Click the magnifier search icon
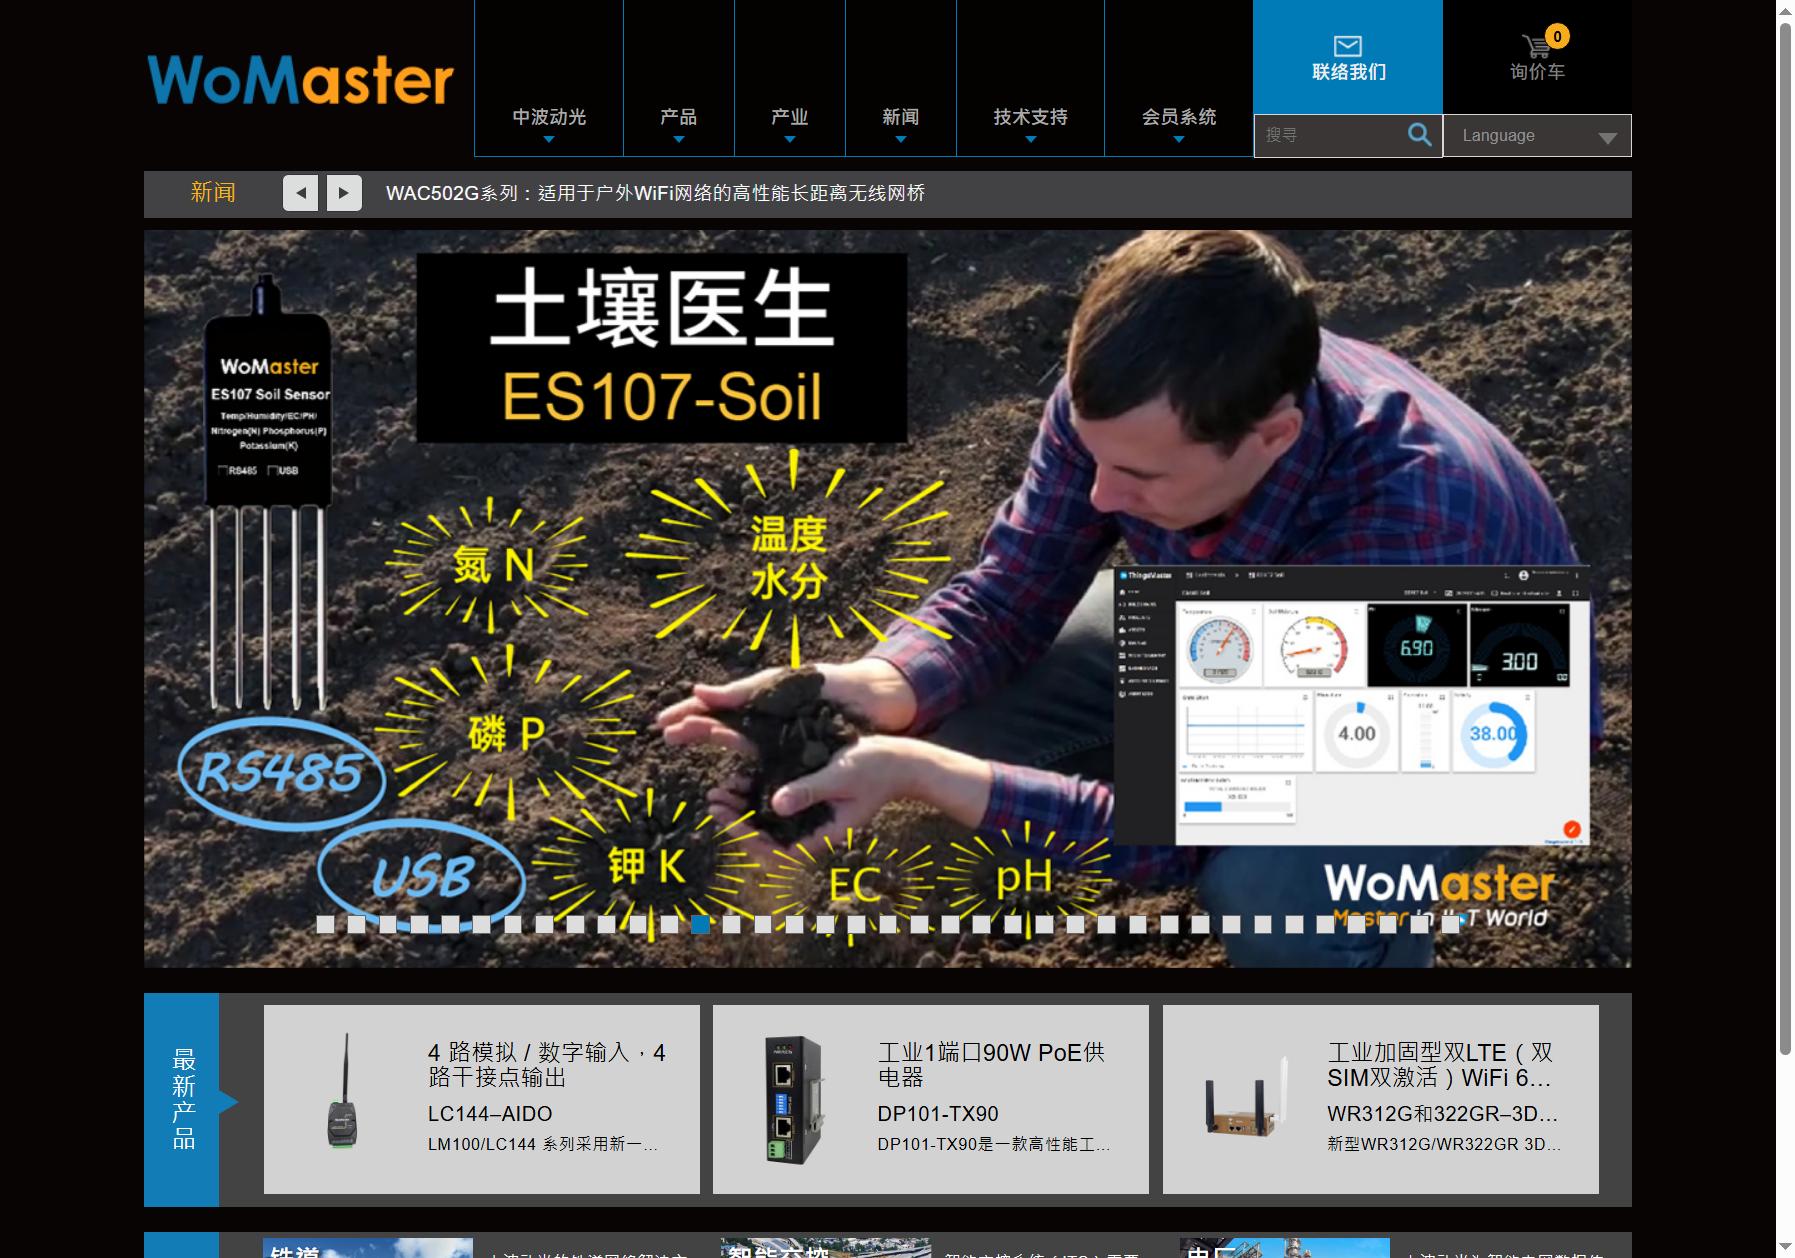 pyautogui.click(x=1419, y=134)
